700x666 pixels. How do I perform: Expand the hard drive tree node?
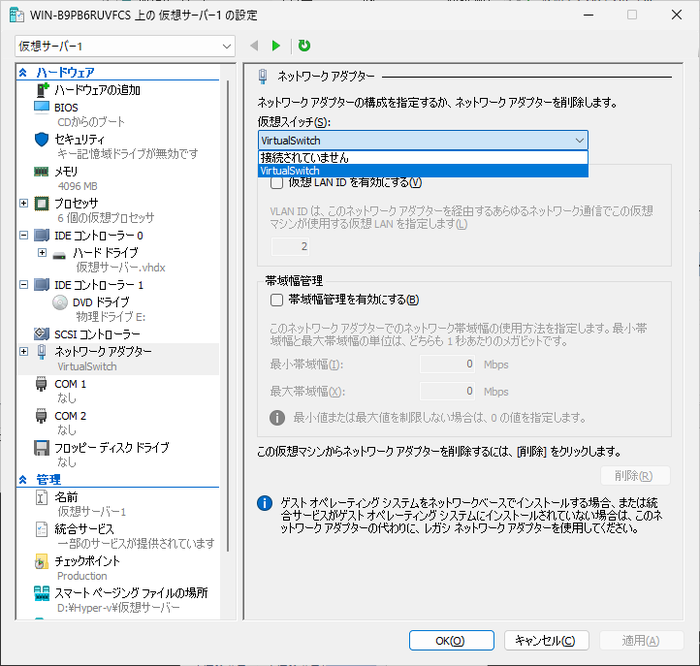[42, 253]
